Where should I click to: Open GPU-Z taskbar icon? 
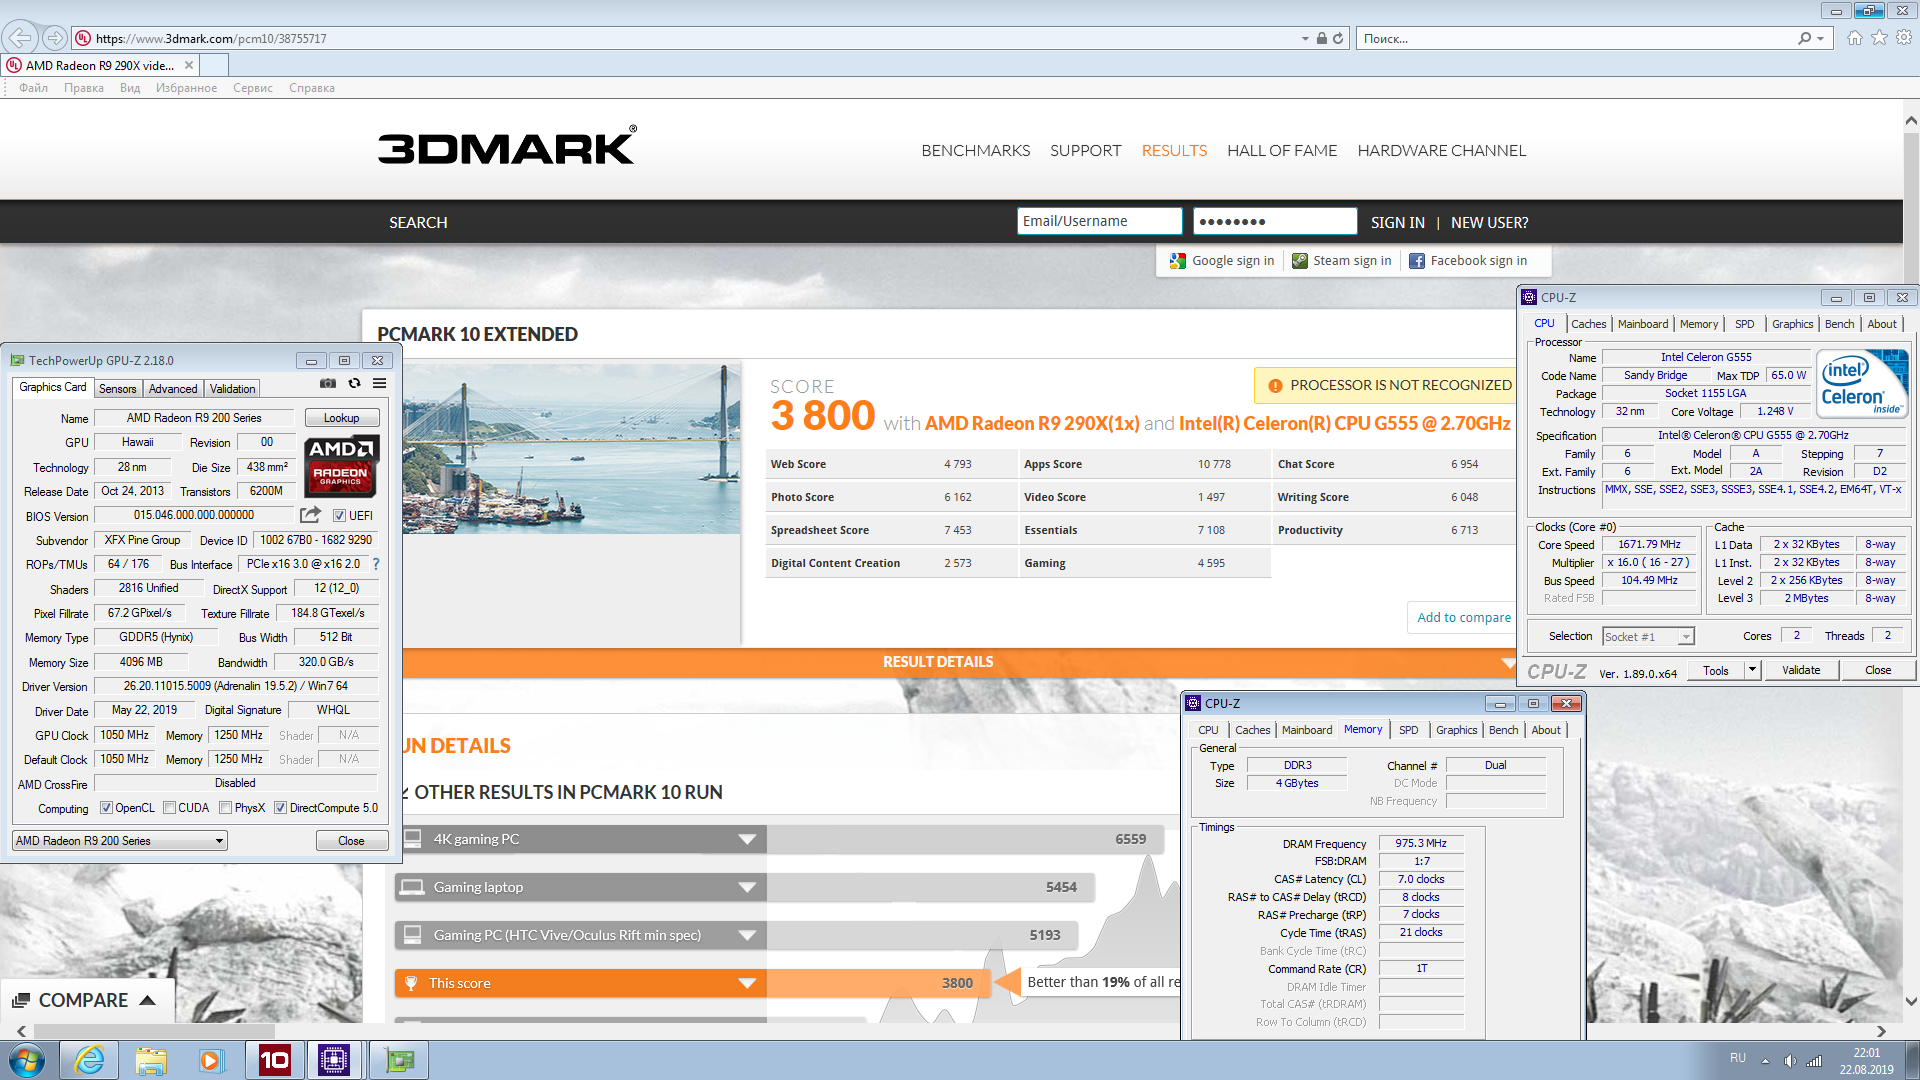[x=399, y=1060]
